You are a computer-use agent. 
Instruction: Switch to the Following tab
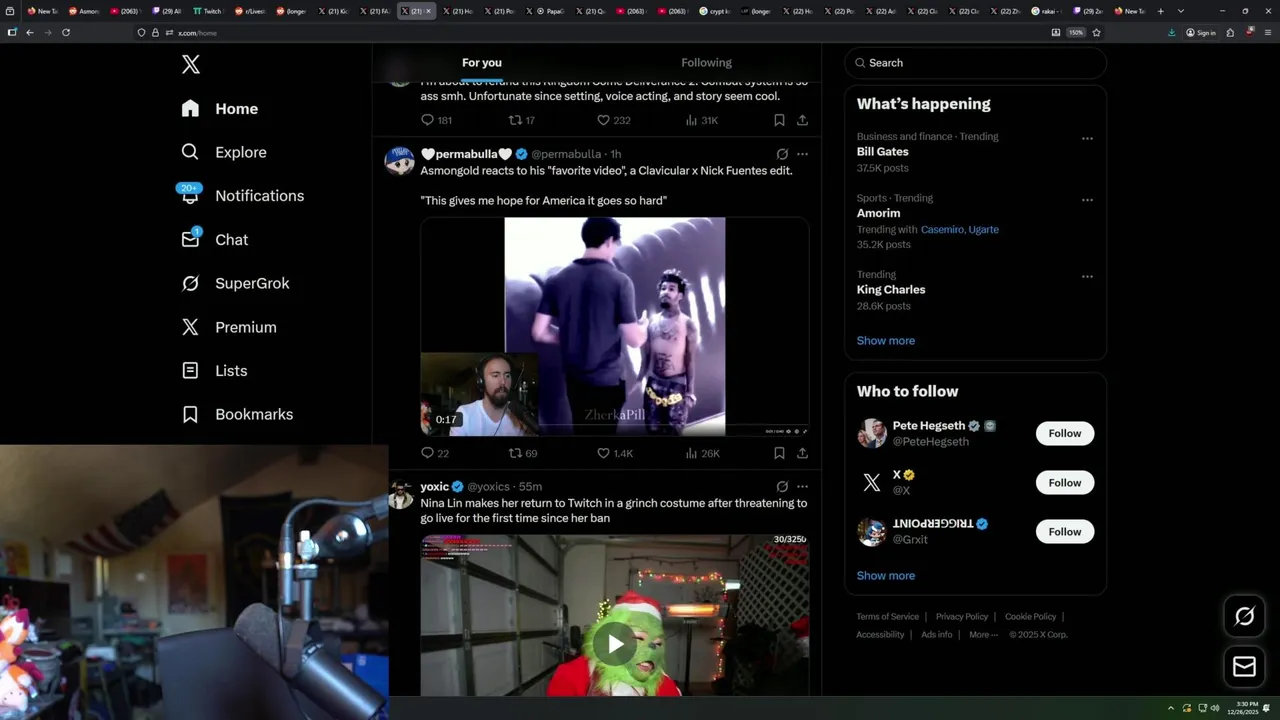click(707, 63)
